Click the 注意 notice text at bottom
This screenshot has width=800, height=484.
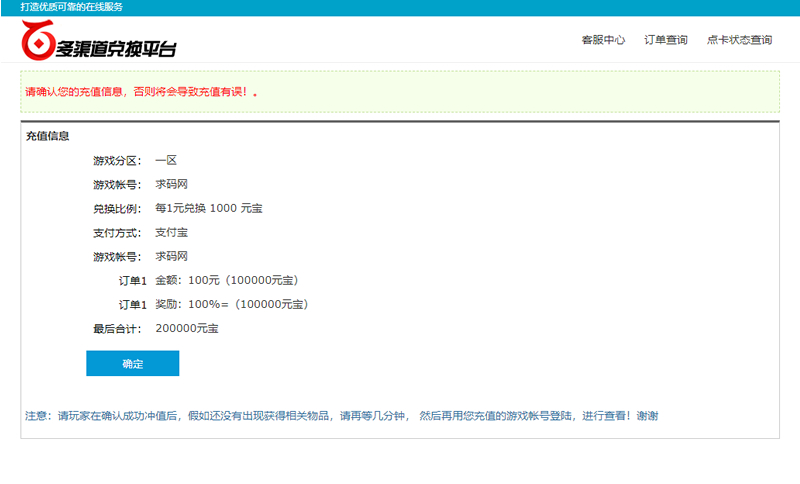[x=341, y=416]
